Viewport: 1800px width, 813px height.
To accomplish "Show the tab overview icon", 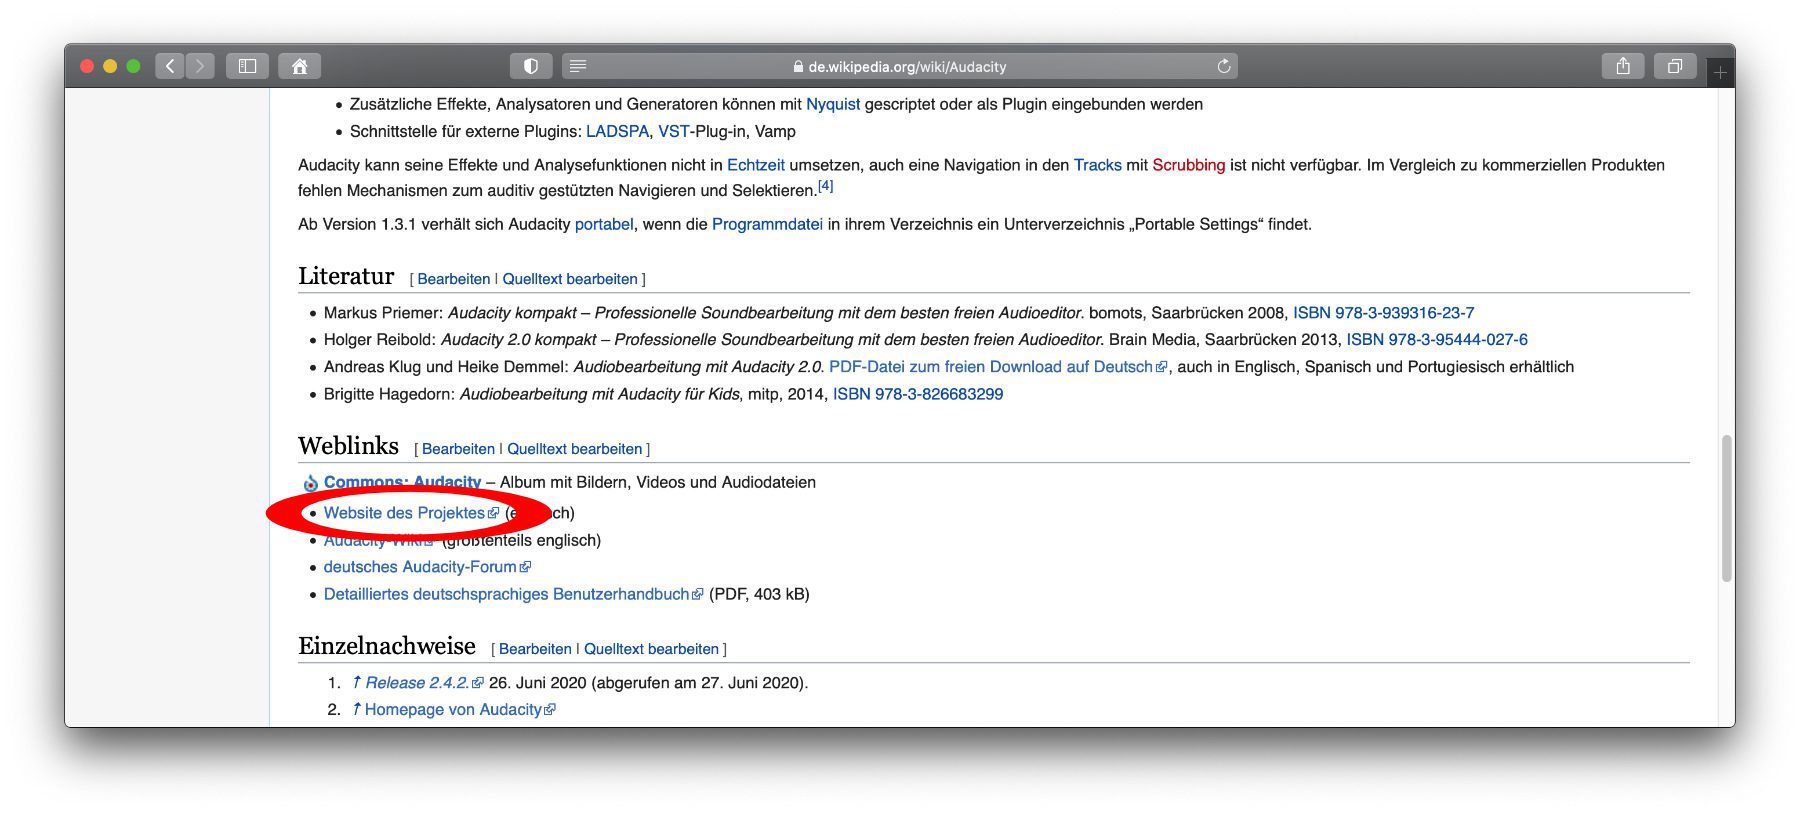I will 1674,66.
